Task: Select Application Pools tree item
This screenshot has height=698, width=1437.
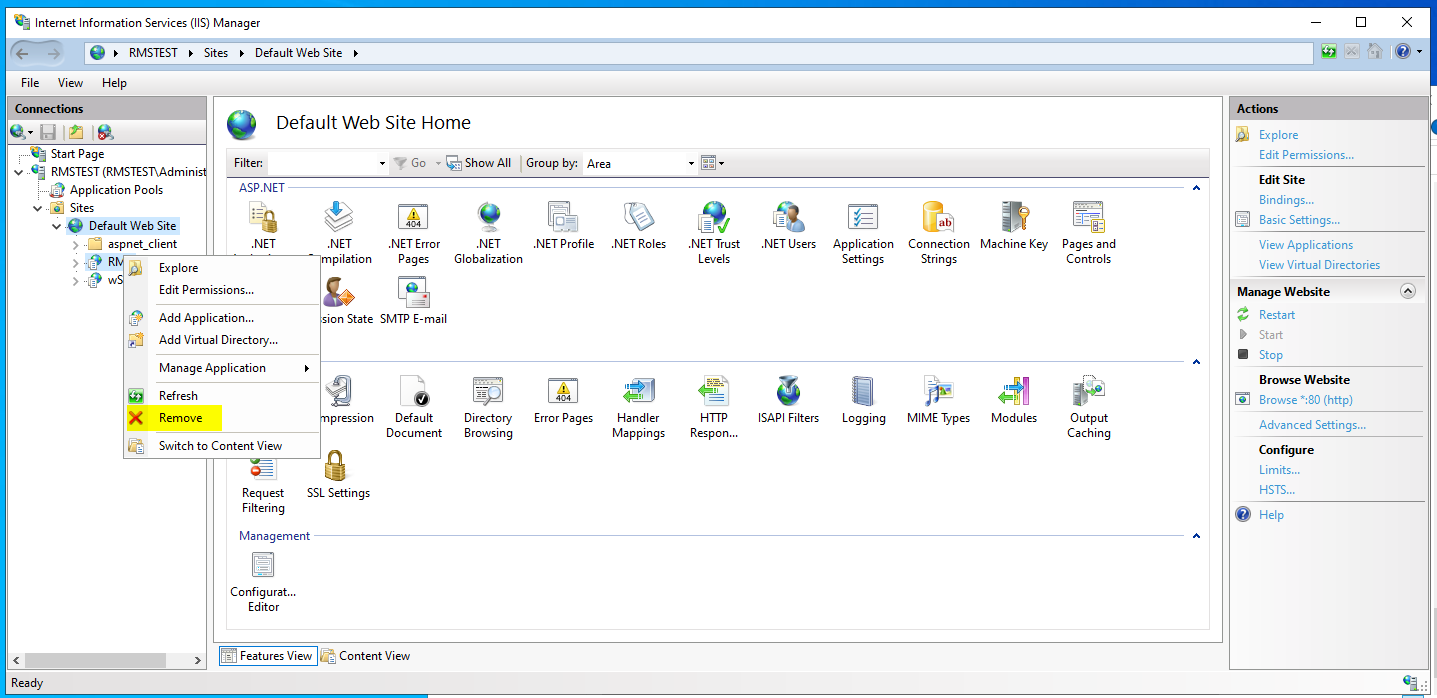Action: [116, 190]
